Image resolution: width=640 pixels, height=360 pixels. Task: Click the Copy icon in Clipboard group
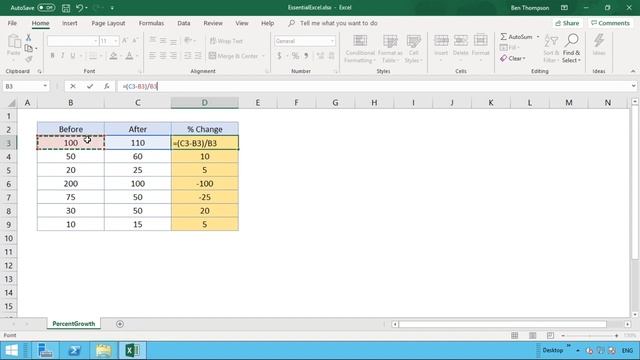[29, 49]
